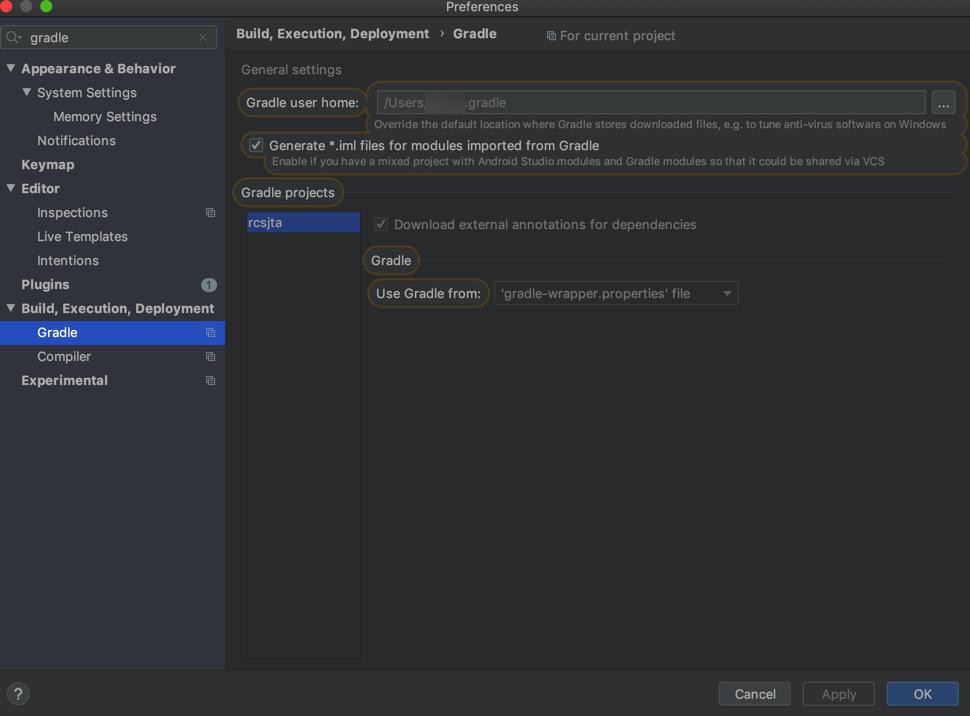Open the Use Gradle from dropdown

click(616, 293)
